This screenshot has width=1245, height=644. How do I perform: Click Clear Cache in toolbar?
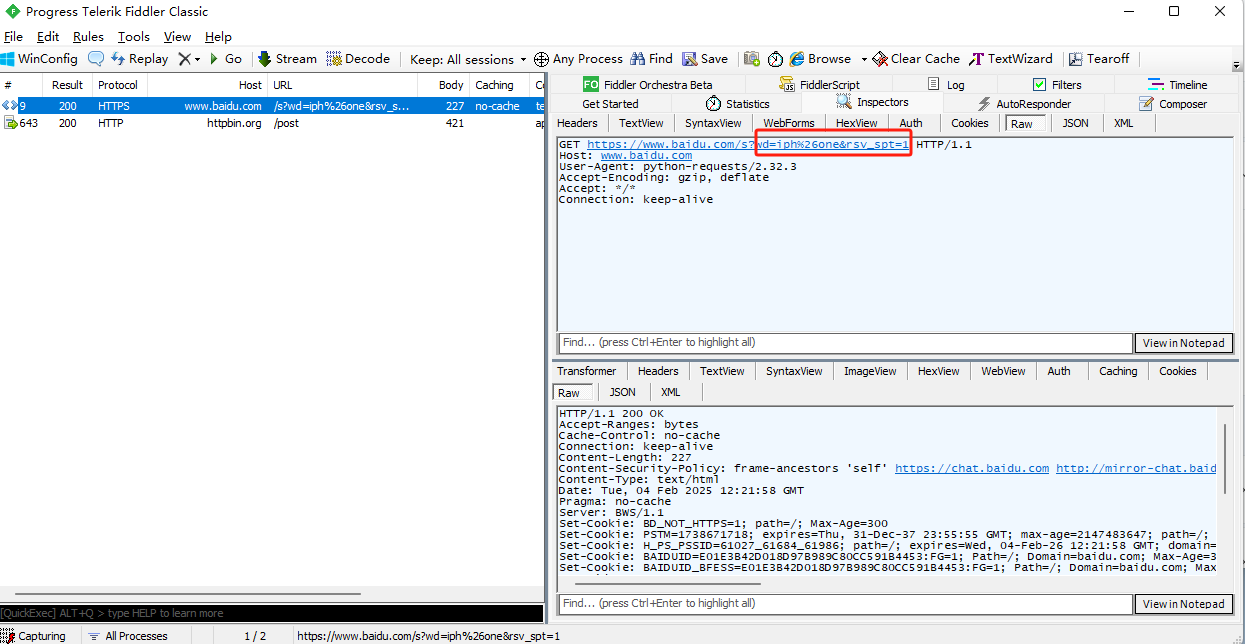pyautogui.click(x=916, y=59)
